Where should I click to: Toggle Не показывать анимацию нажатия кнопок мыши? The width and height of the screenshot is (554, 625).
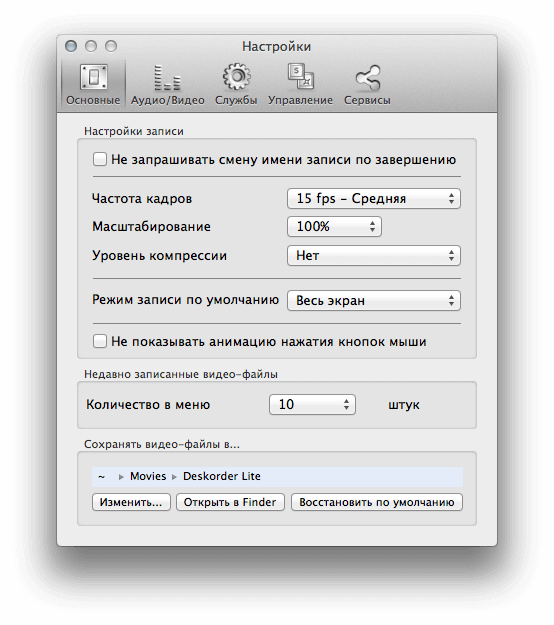coord(100,342)
